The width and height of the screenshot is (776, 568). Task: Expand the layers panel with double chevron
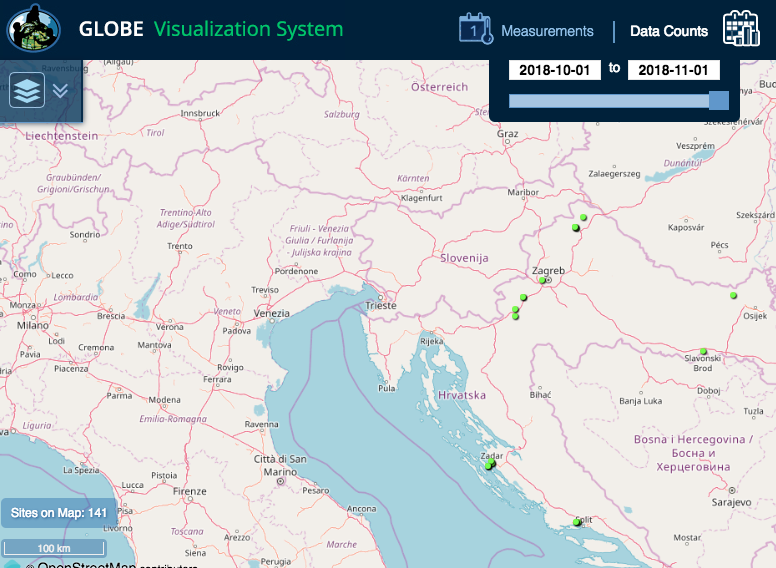coord(60,90)
